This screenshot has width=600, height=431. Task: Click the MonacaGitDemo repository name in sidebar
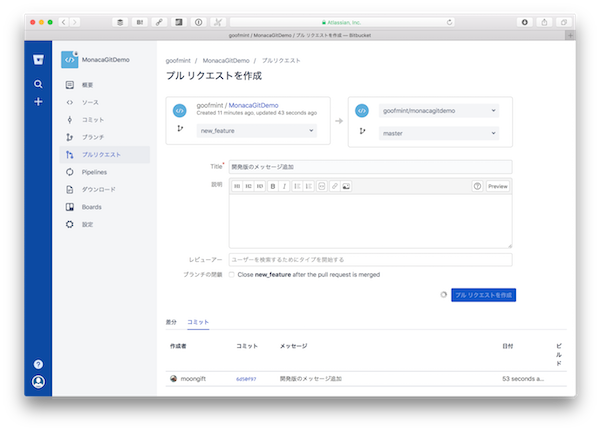(106, 60)
